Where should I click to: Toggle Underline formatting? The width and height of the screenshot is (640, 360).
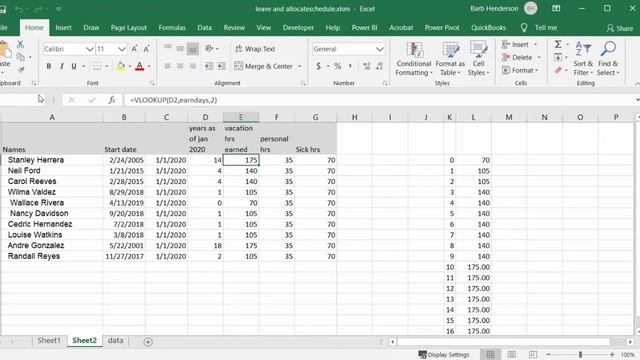click(x=74, y=66)
